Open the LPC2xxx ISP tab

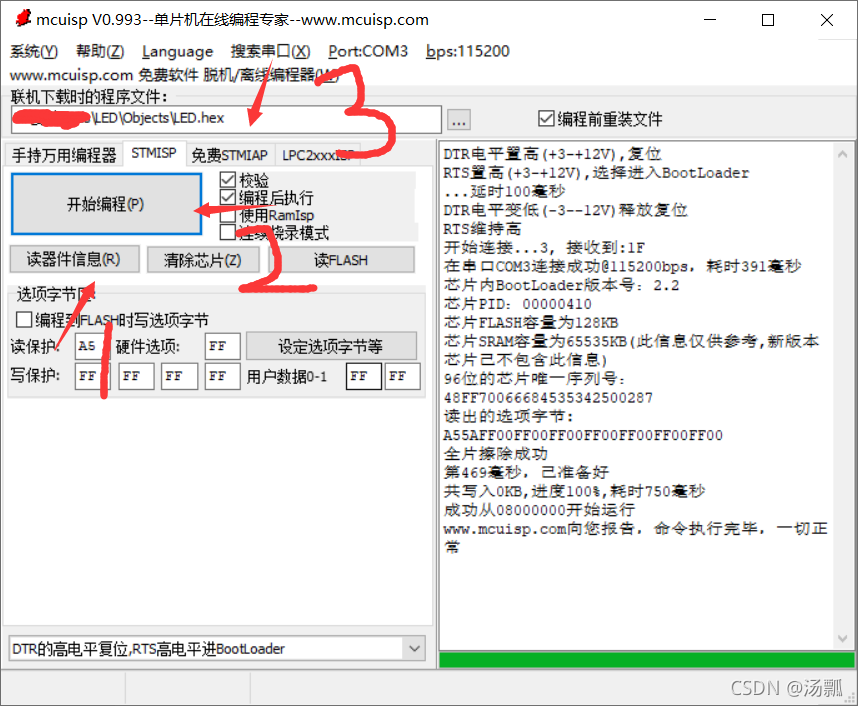317,155
